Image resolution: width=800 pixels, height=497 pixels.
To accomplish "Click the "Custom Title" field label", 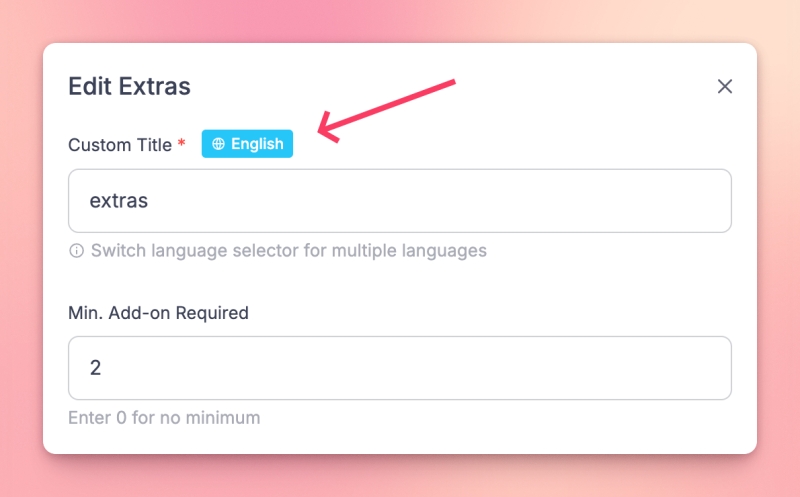I will coord(120,144).
